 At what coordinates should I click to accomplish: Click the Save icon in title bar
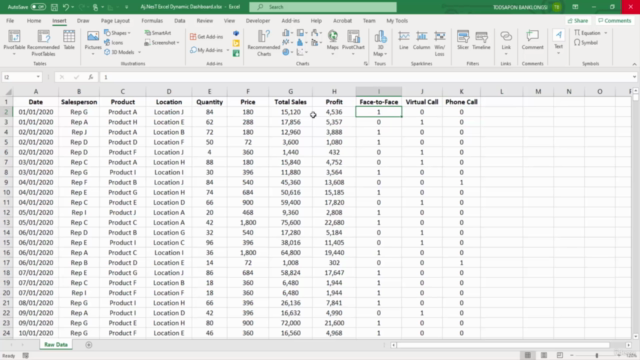click(54, 7)
